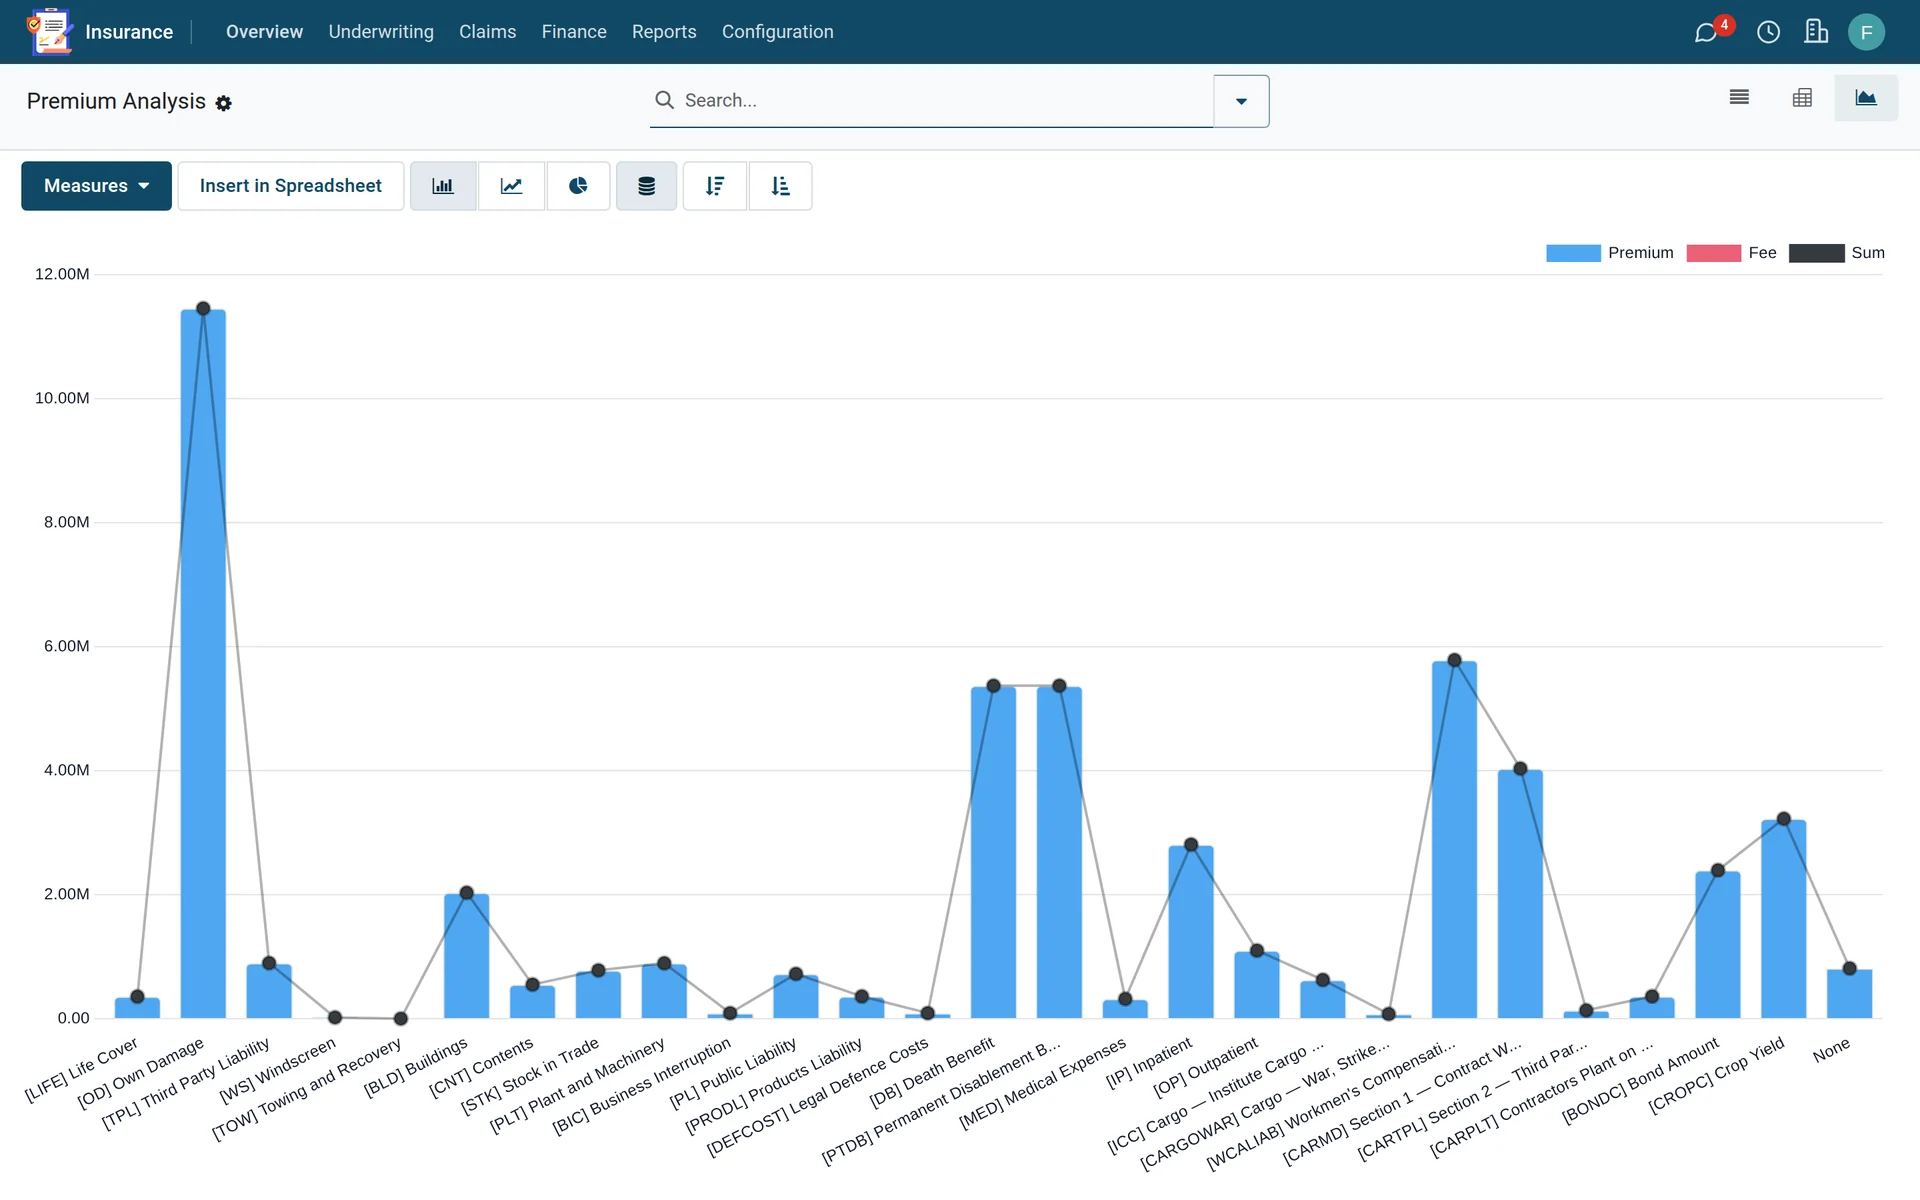
Task: Select bar chart mode
Action: 443,186
